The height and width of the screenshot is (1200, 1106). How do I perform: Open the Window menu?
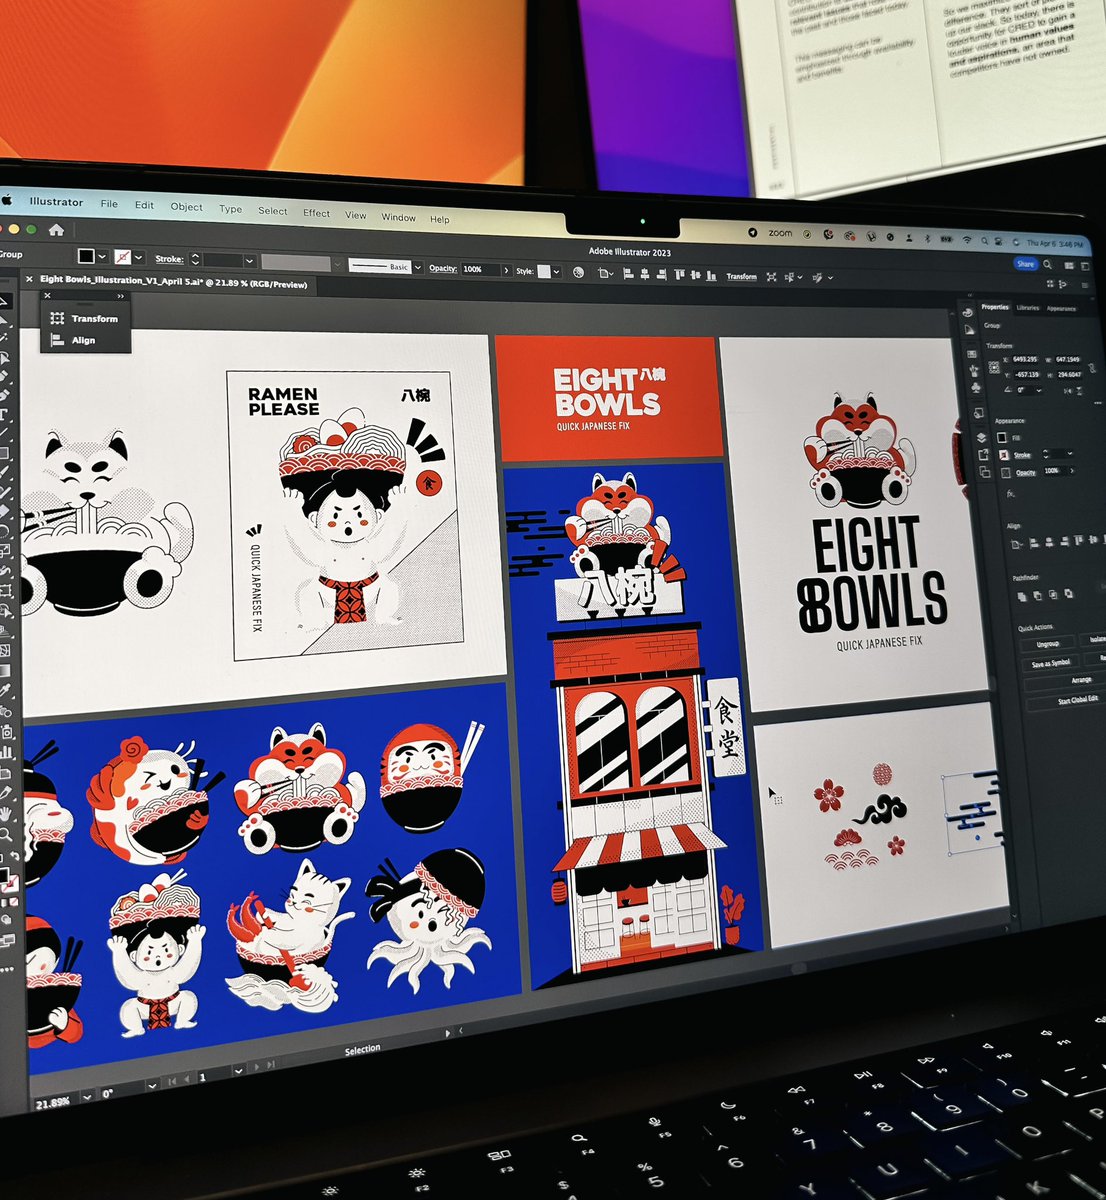click(x=398, y=217)
